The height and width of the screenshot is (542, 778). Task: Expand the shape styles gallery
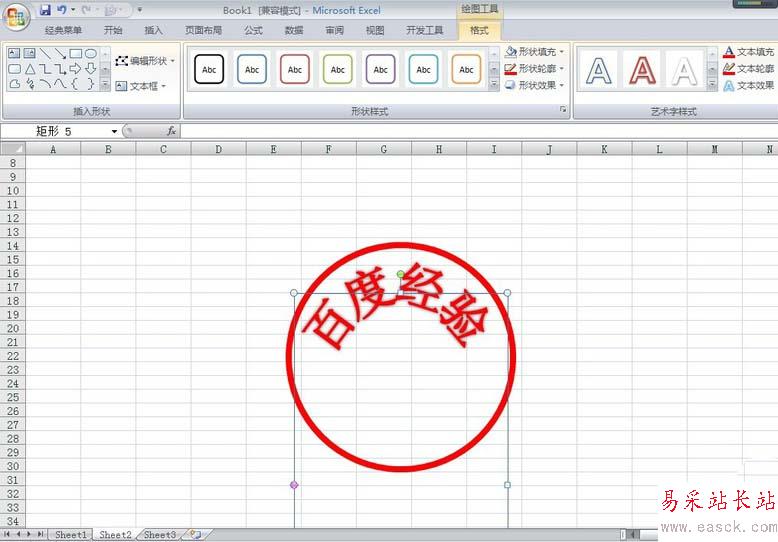click(494, 85)
